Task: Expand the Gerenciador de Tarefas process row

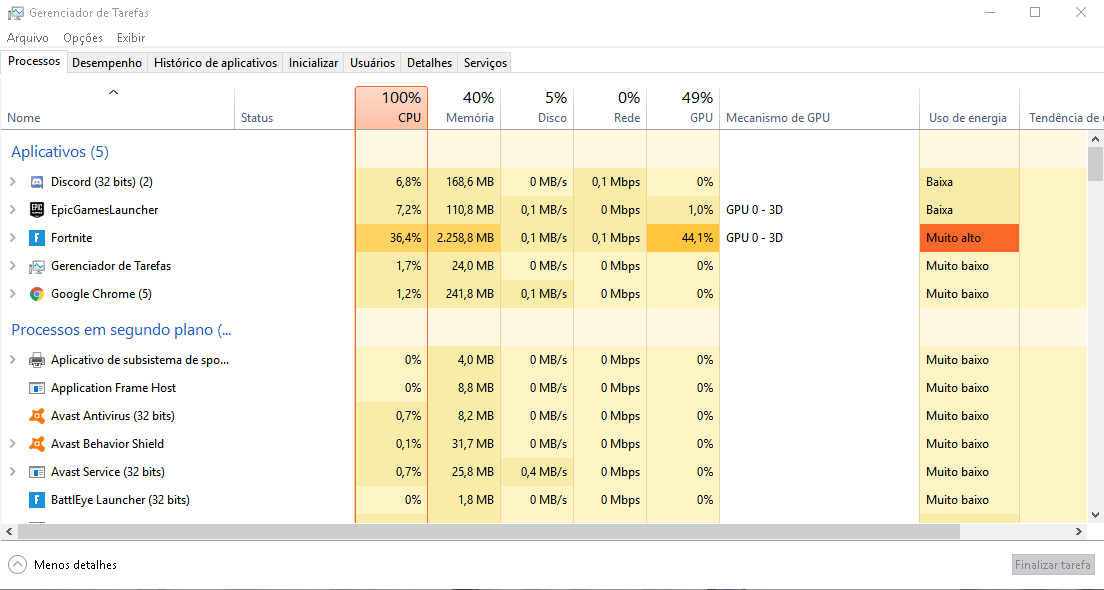Action: (13, 266)
